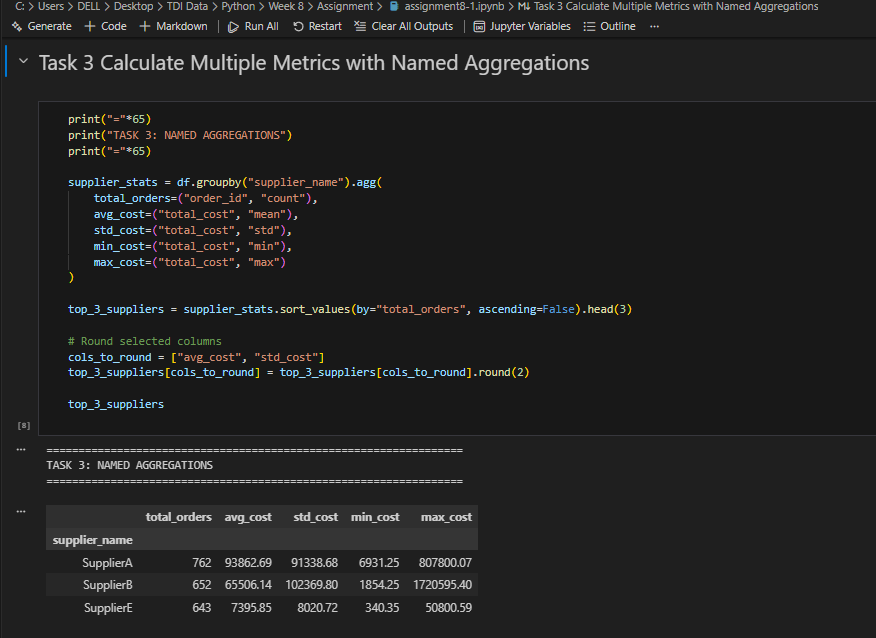This screenshot has height=638, width=876.
Task: Click the supplier_name index label
Action: [93, 540]
